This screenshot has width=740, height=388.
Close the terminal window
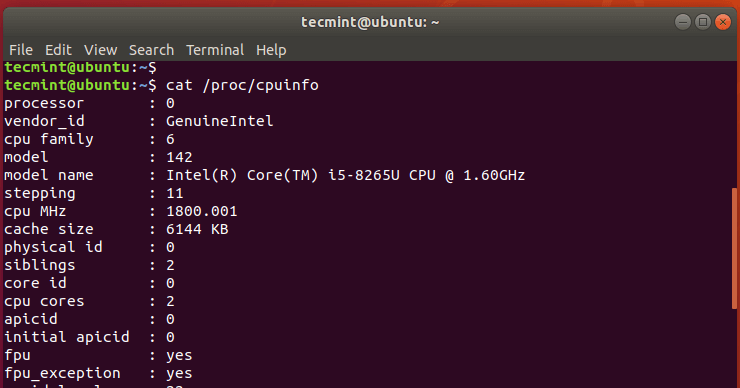(x=723, y=22)
